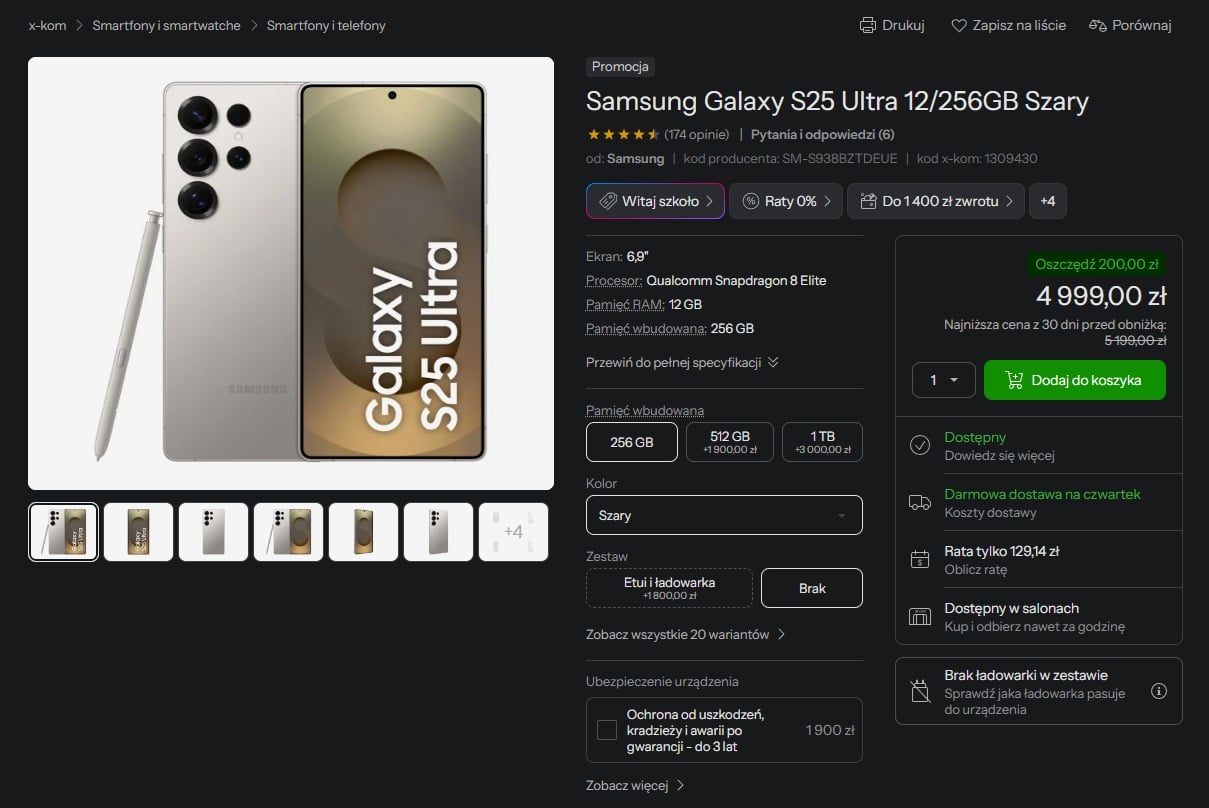
Task: Click the Pamięć RAM specification label
Action: [626, 304]
